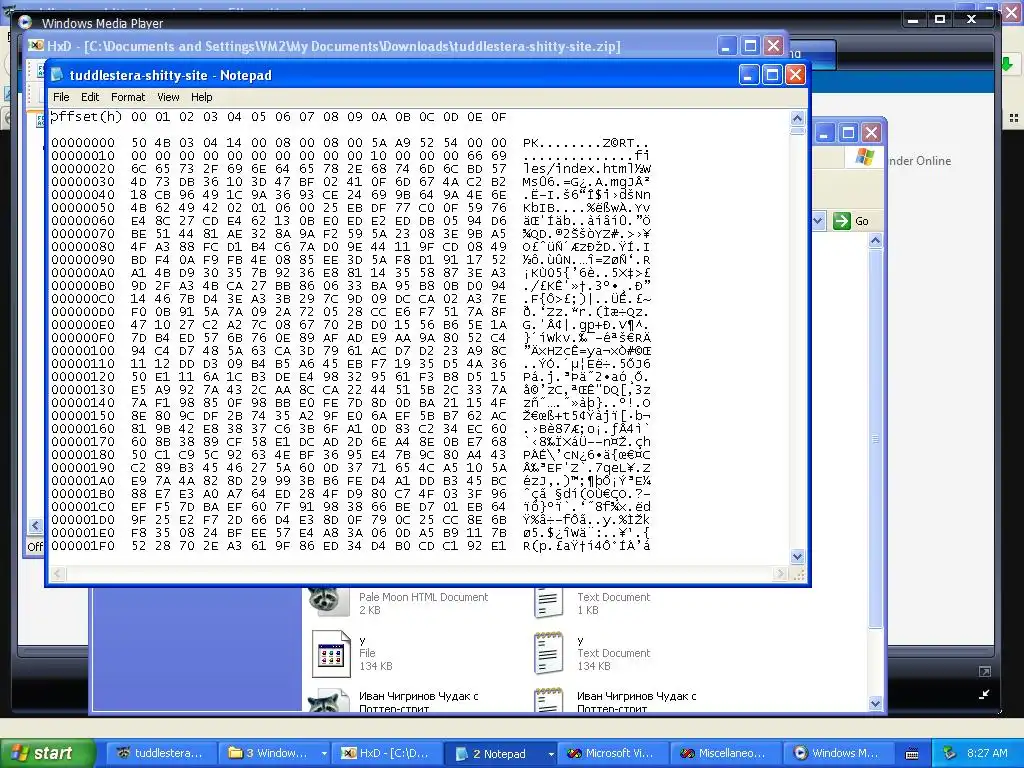Click the HxD title bar application icon

pos(36,46)
